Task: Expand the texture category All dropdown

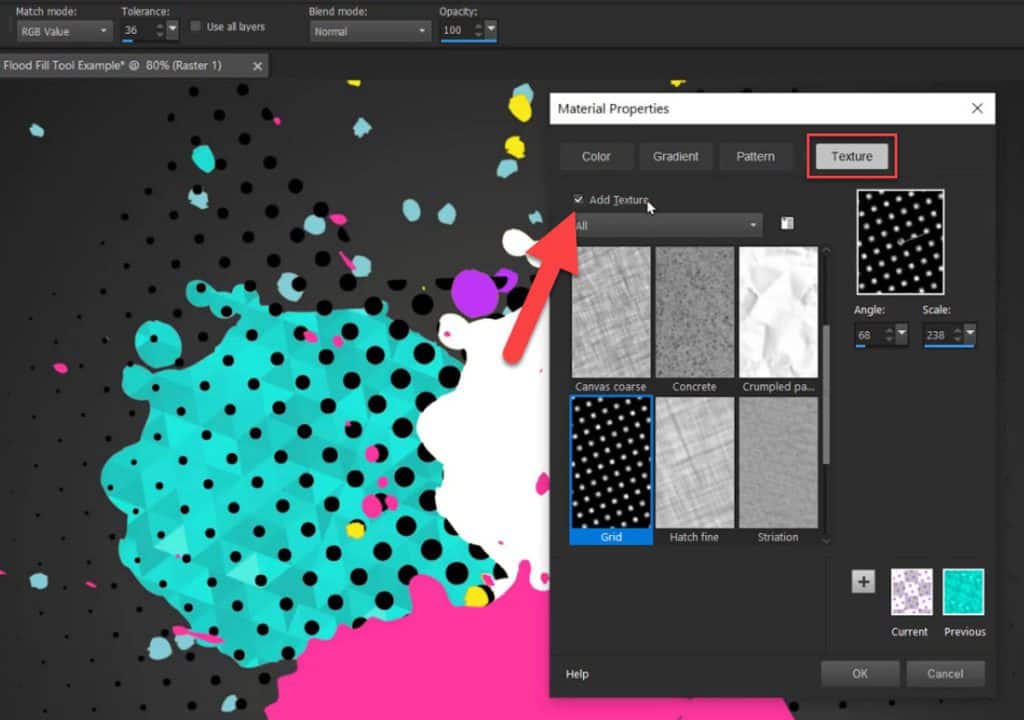Action: [753, 224]
